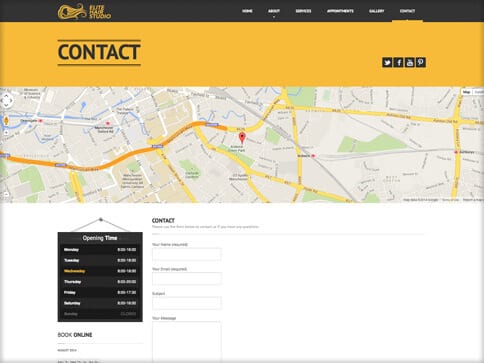Select the Street View pegman icon
484x363 pixels.
click(x=6, y=121)
